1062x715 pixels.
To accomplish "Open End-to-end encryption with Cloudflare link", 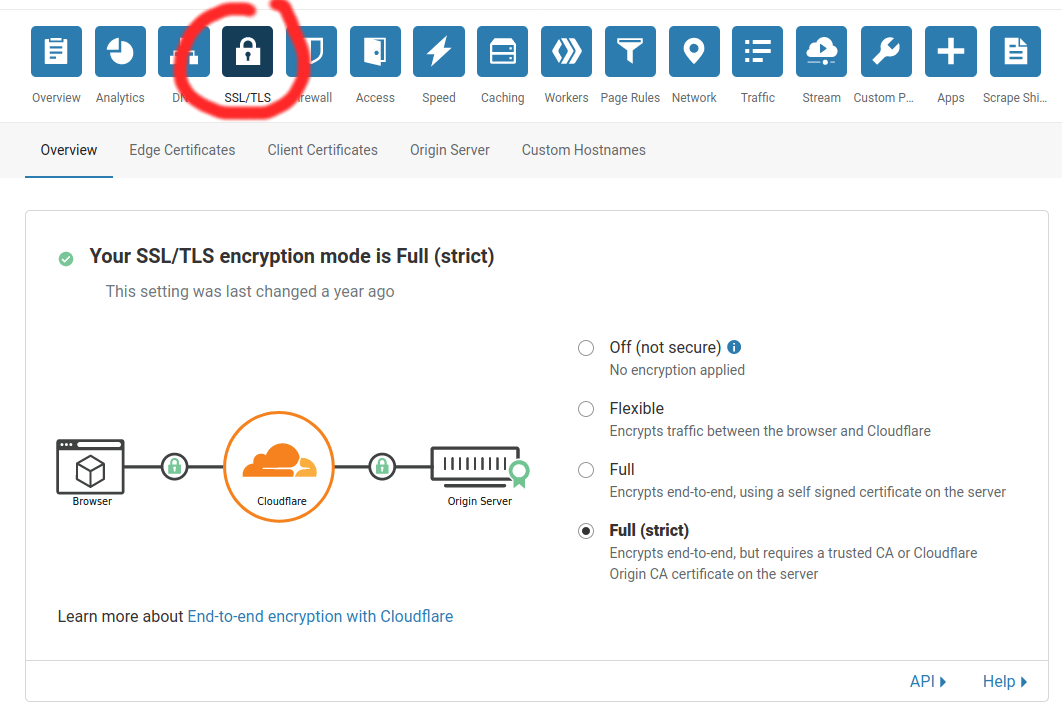I will 320,616.
